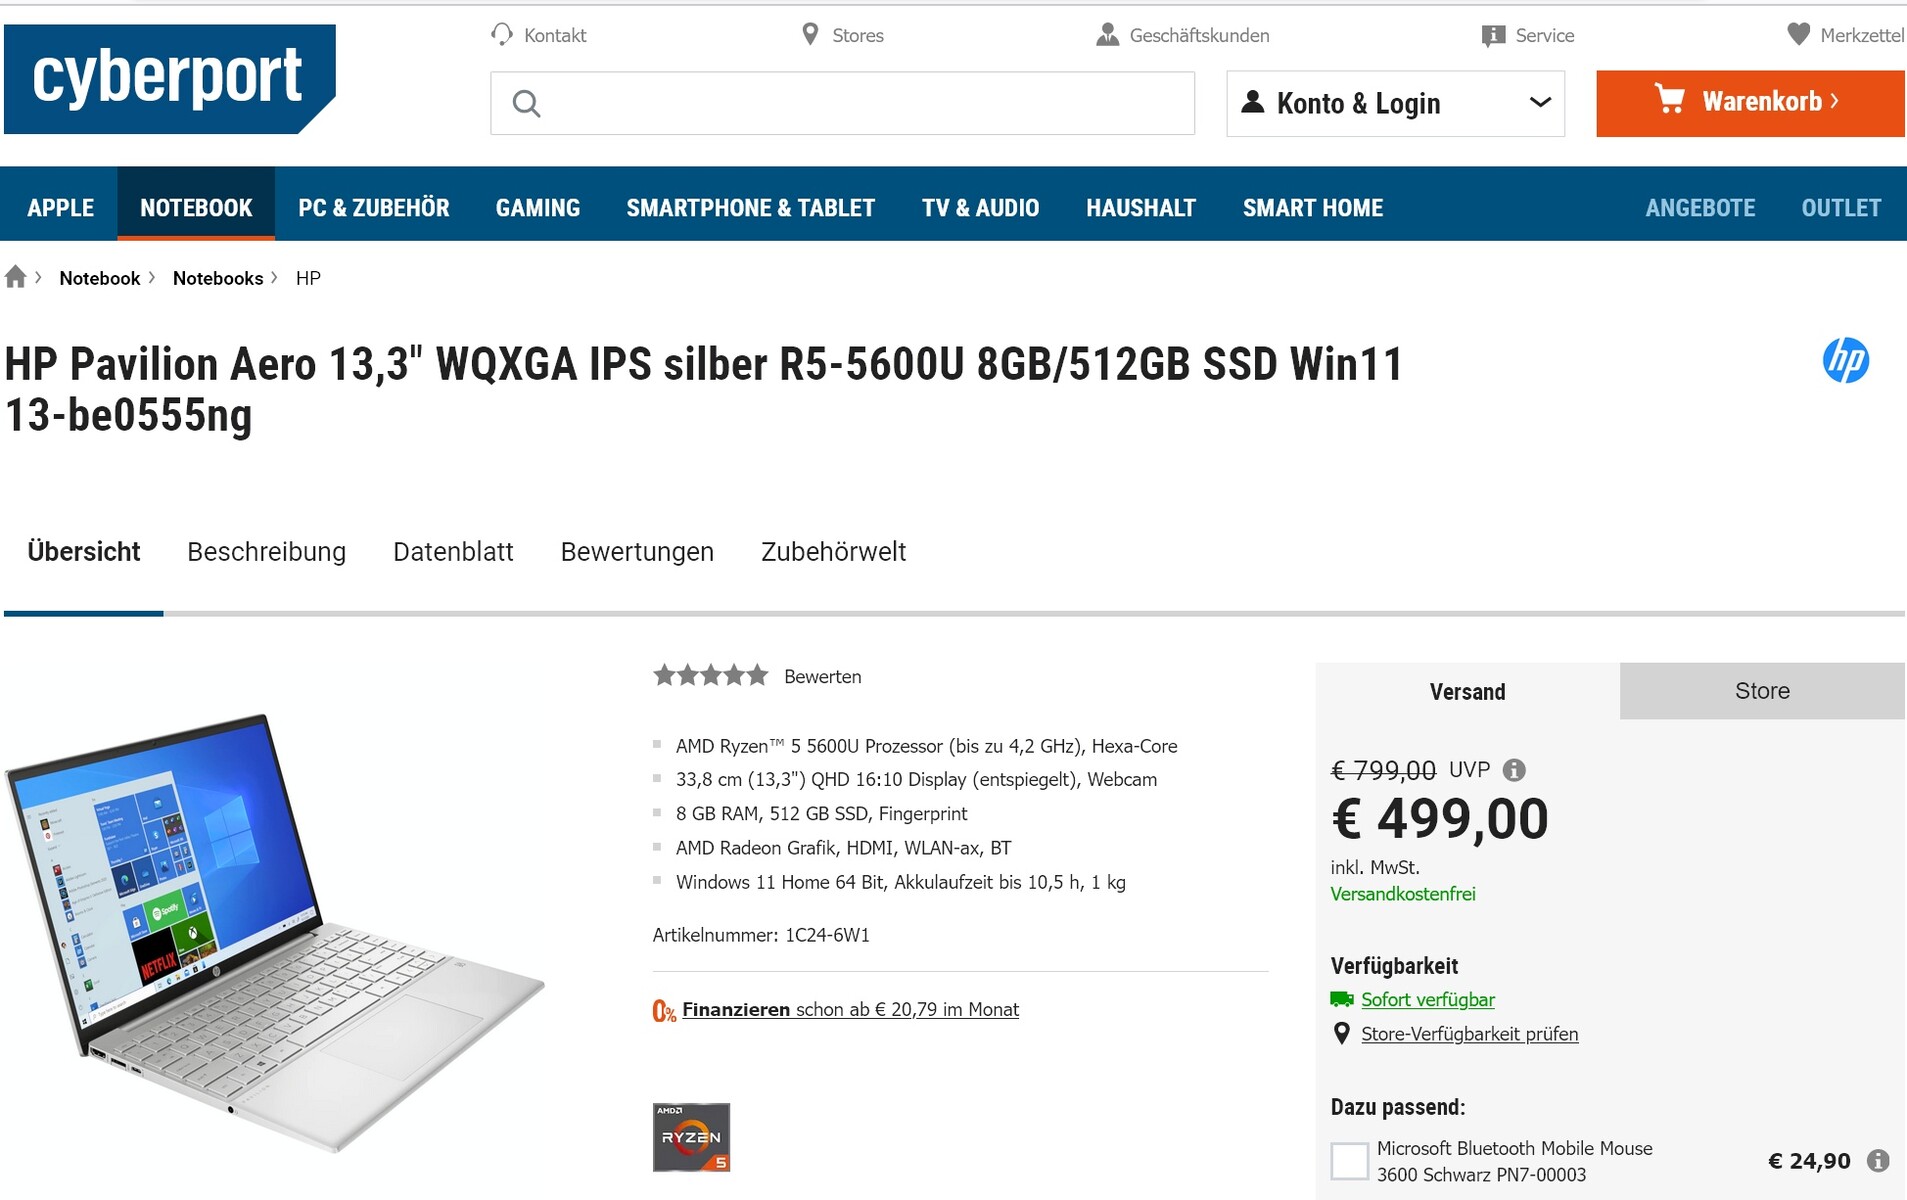Click into the search input field

[x=860, y=104]
